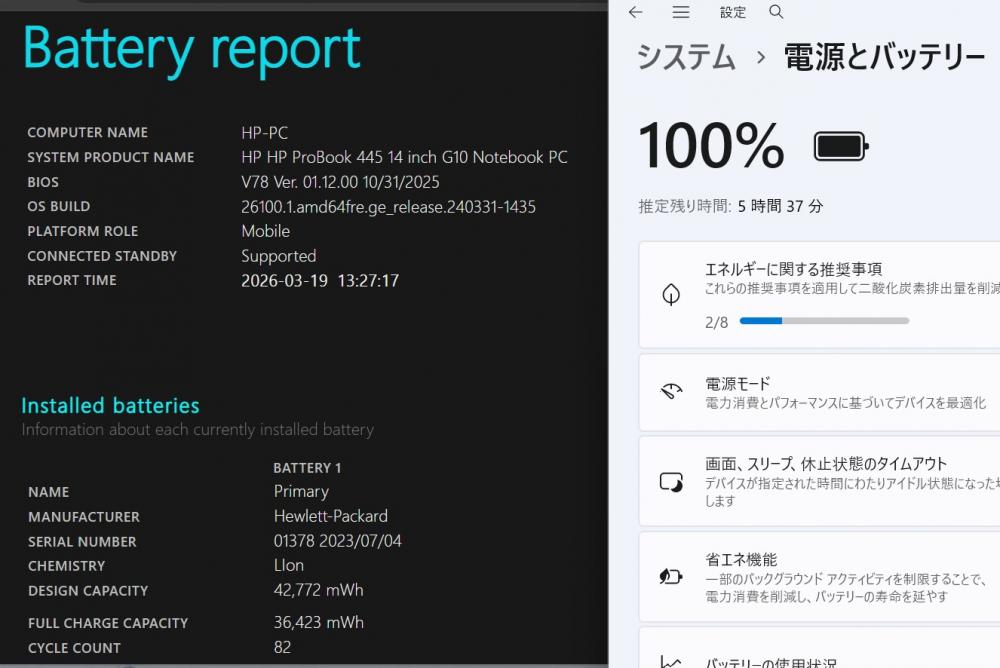Click the report time 2026-03-19 13:27:17
Screen dimensions: 1000x668
320,281
